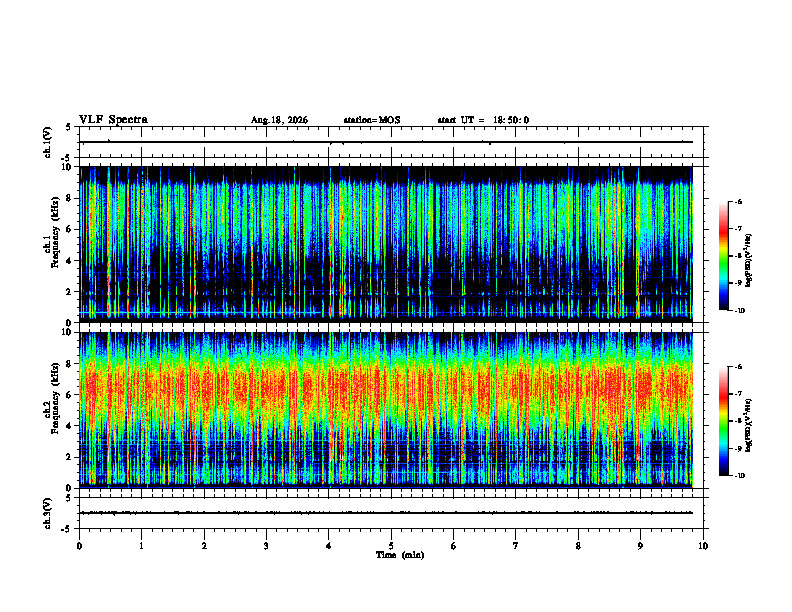The height and width of the screenshot is (612, 792).
Task: Click the time-axis tick label "10"
Action: (703, 546)
